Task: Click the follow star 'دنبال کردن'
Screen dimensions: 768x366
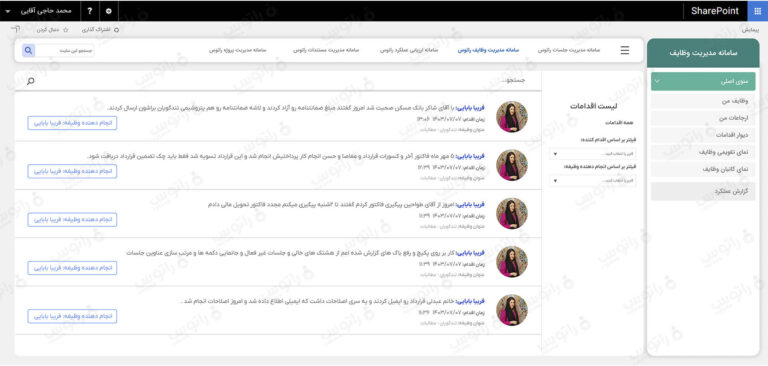Action: point(52,30)
